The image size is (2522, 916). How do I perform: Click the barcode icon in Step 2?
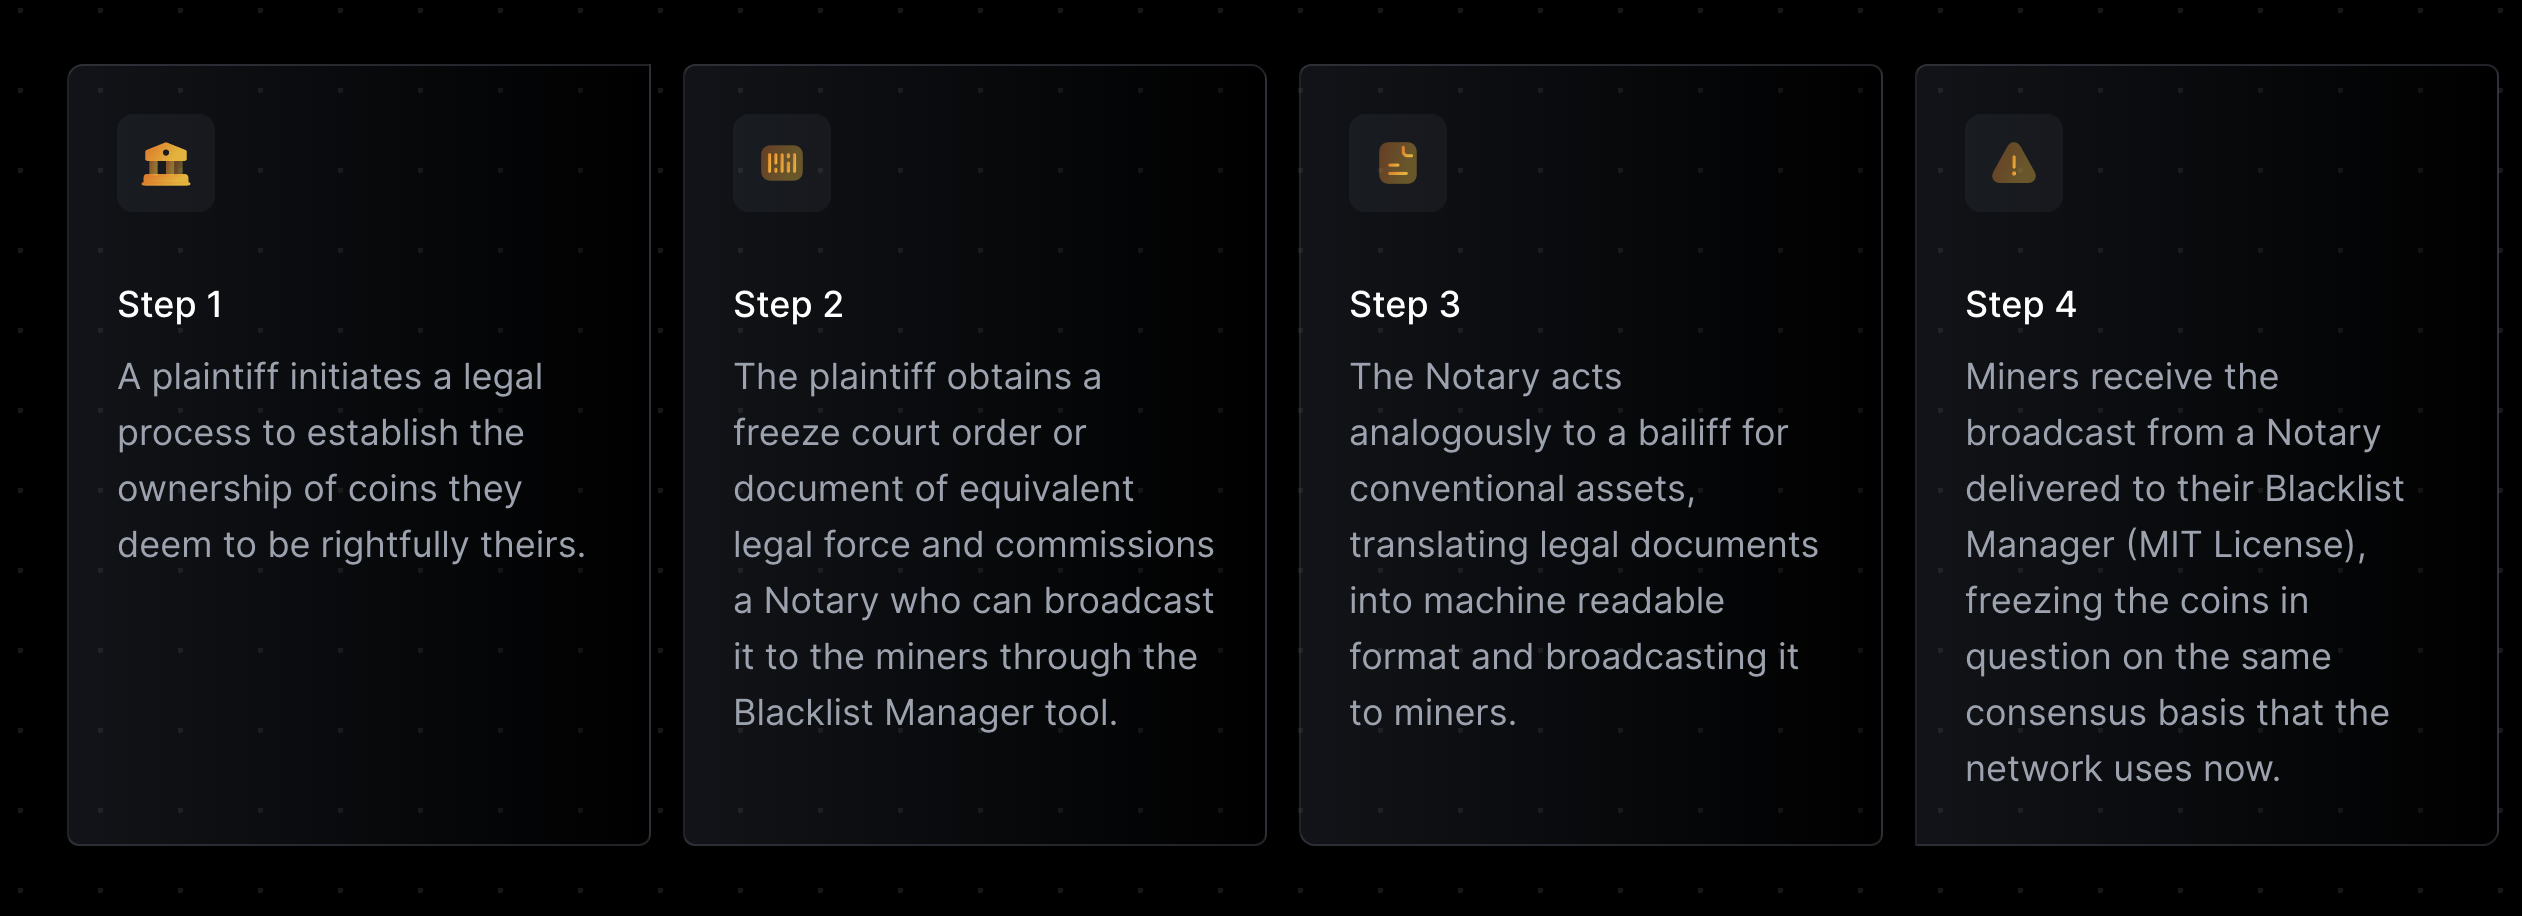(782, 163)
